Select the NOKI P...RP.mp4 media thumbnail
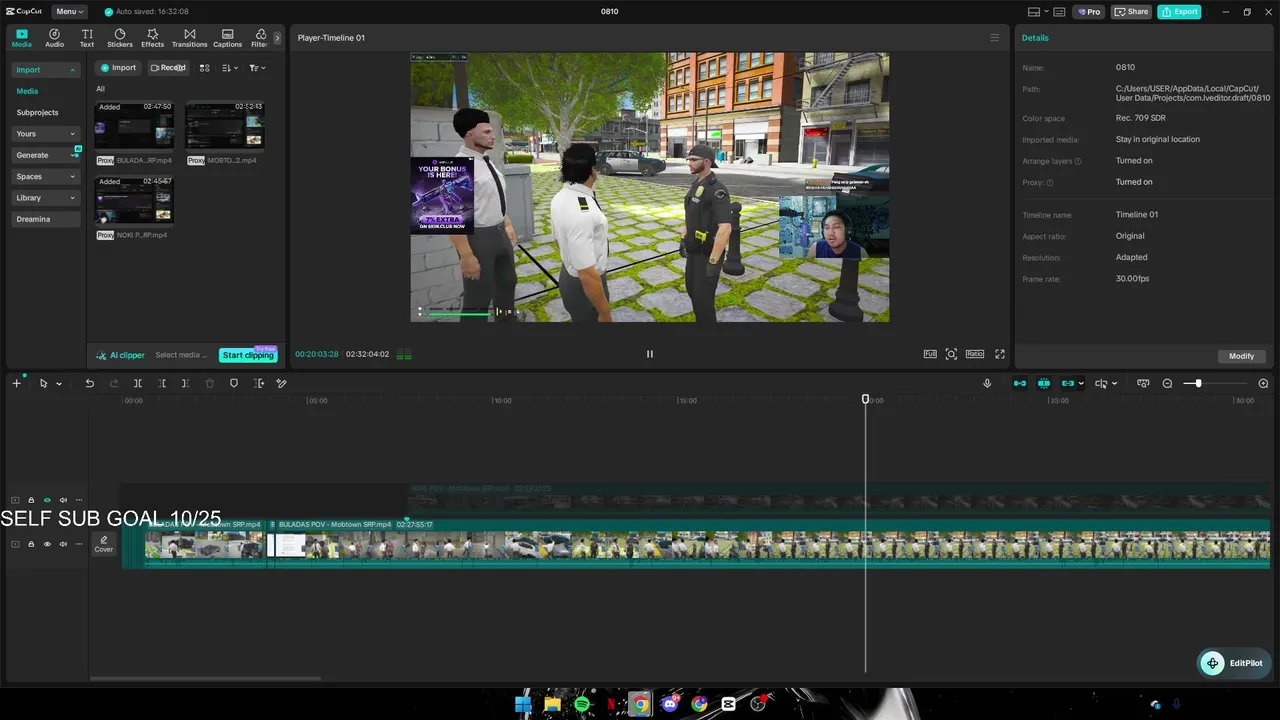Screen dimensions: 1280x720 tap(134, 200)
